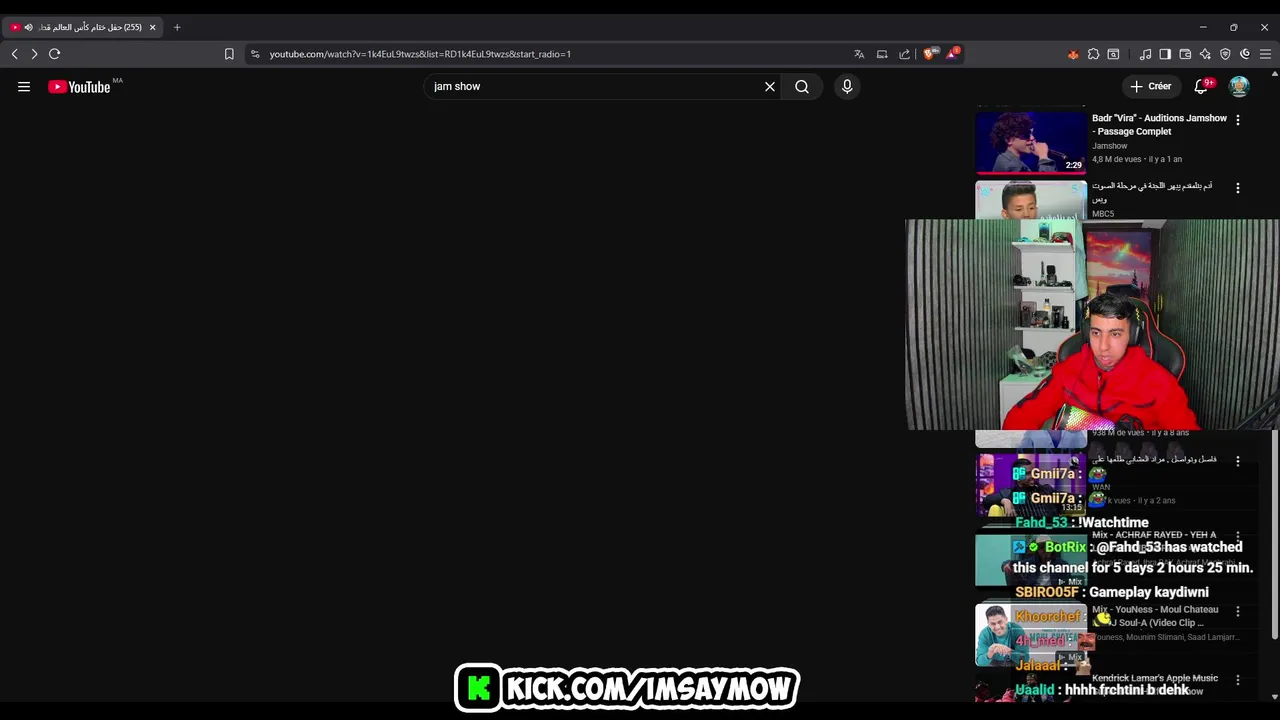Image resolution: width=1280 pixels, height=720 pixels.
Task: Open options menu for the MBC5 video
Action: [1238, 188]
